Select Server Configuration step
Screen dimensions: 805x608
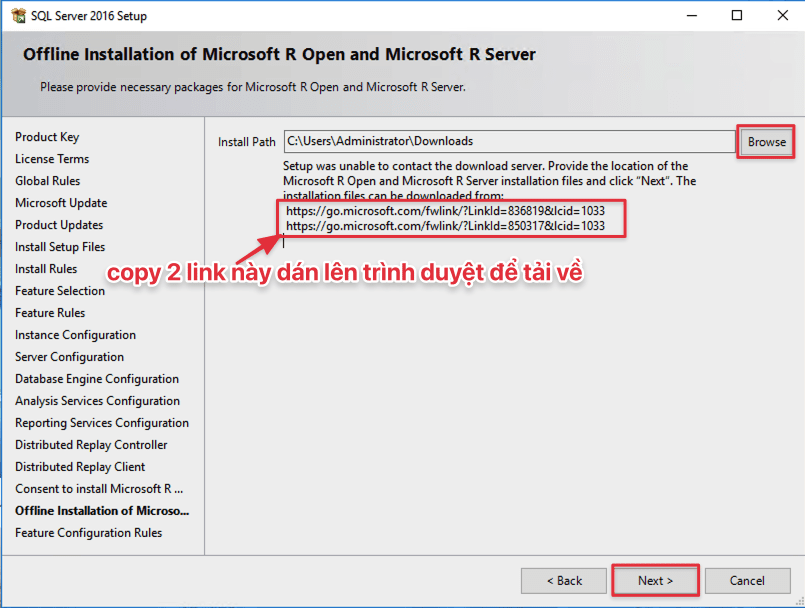click(70, 357)
